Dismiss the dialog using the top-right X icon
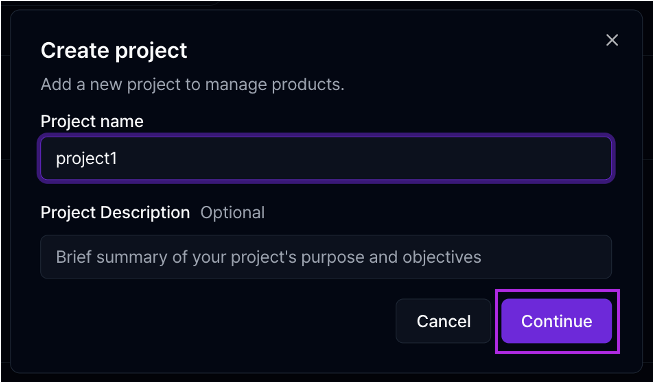The image size is (654, 382). click(x=612, y=40)
